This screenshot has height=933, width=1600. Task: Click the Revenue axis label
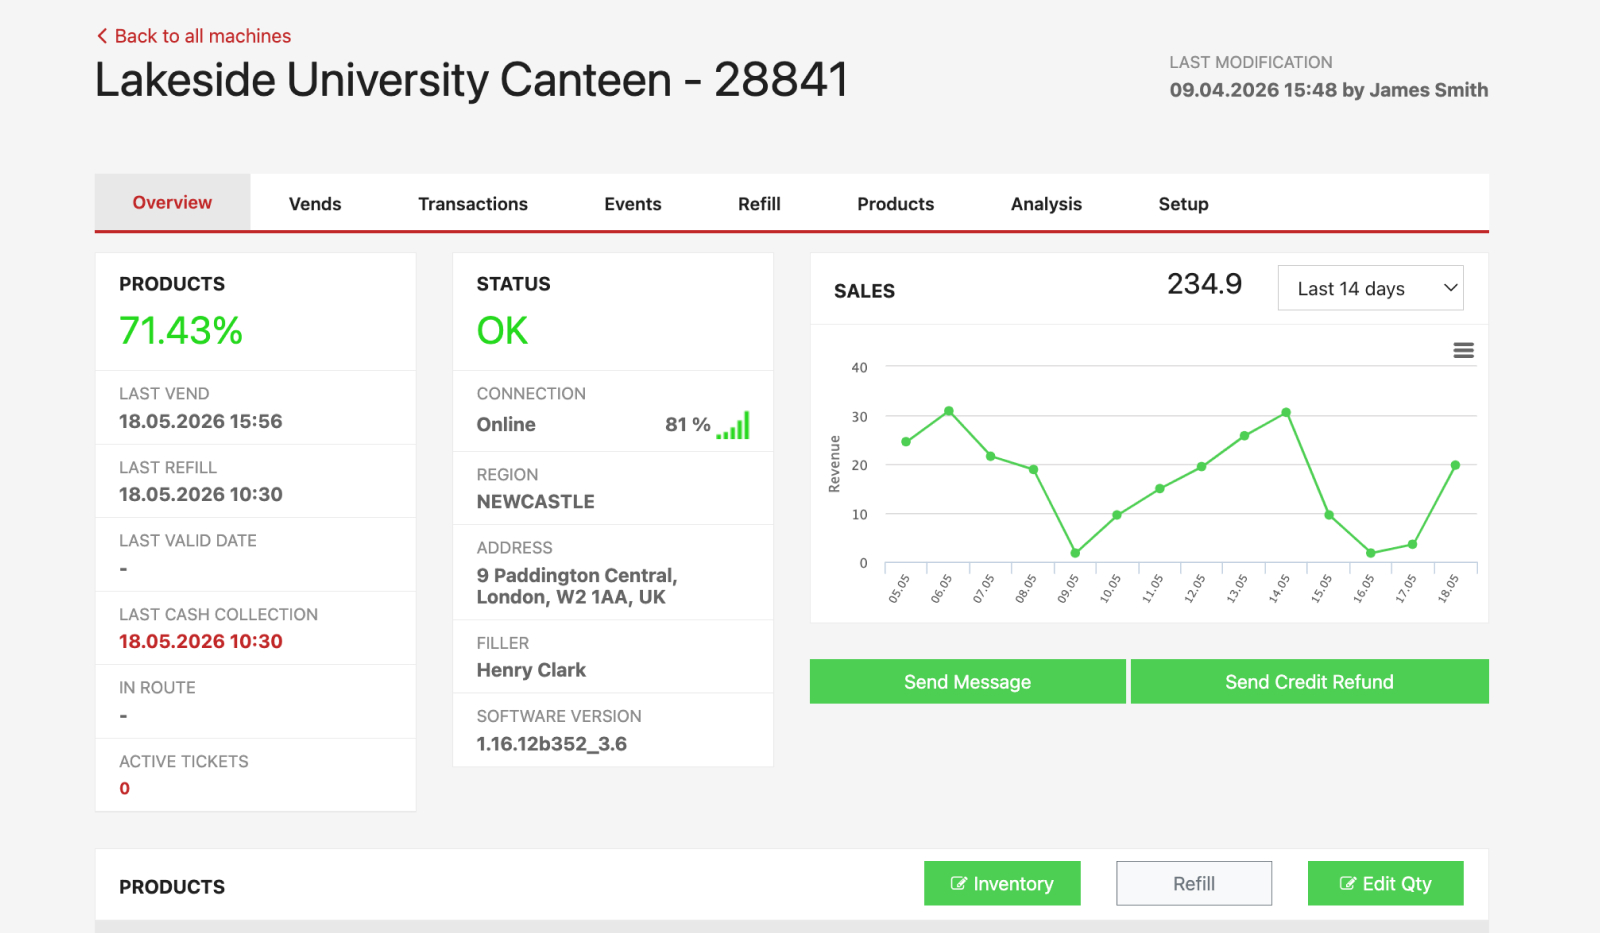coord(834,464)
